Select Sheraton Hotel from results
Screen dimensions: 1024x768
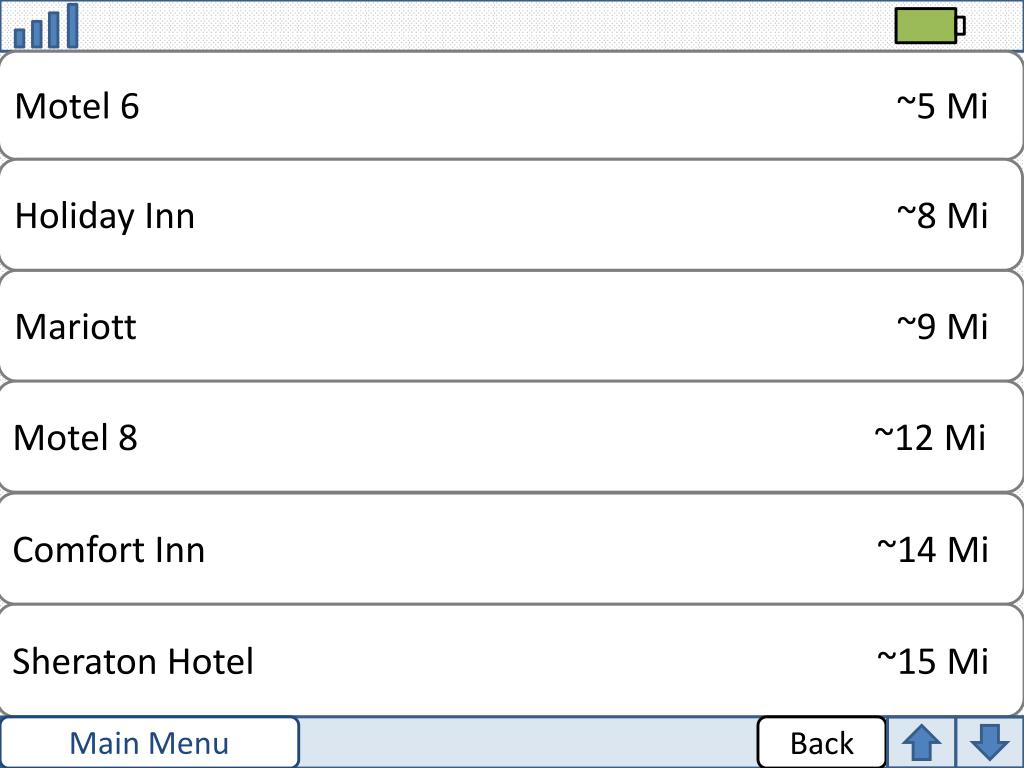tap(511, 660)
